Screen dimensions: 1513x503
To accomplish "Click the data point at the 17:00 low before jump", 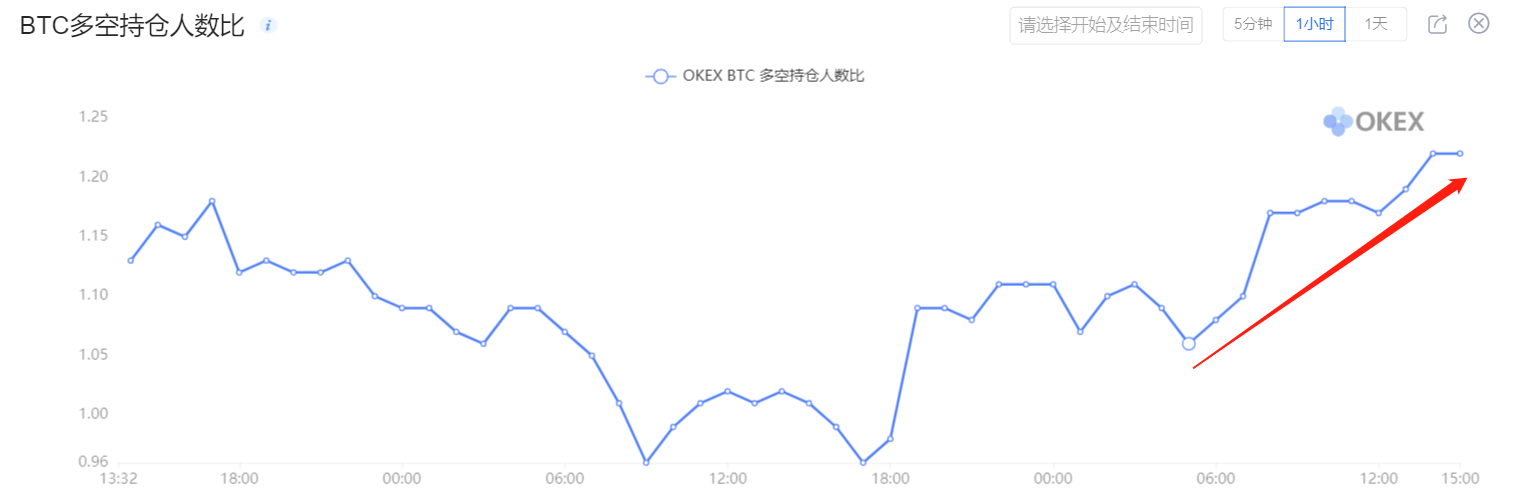I will point(863,462).
